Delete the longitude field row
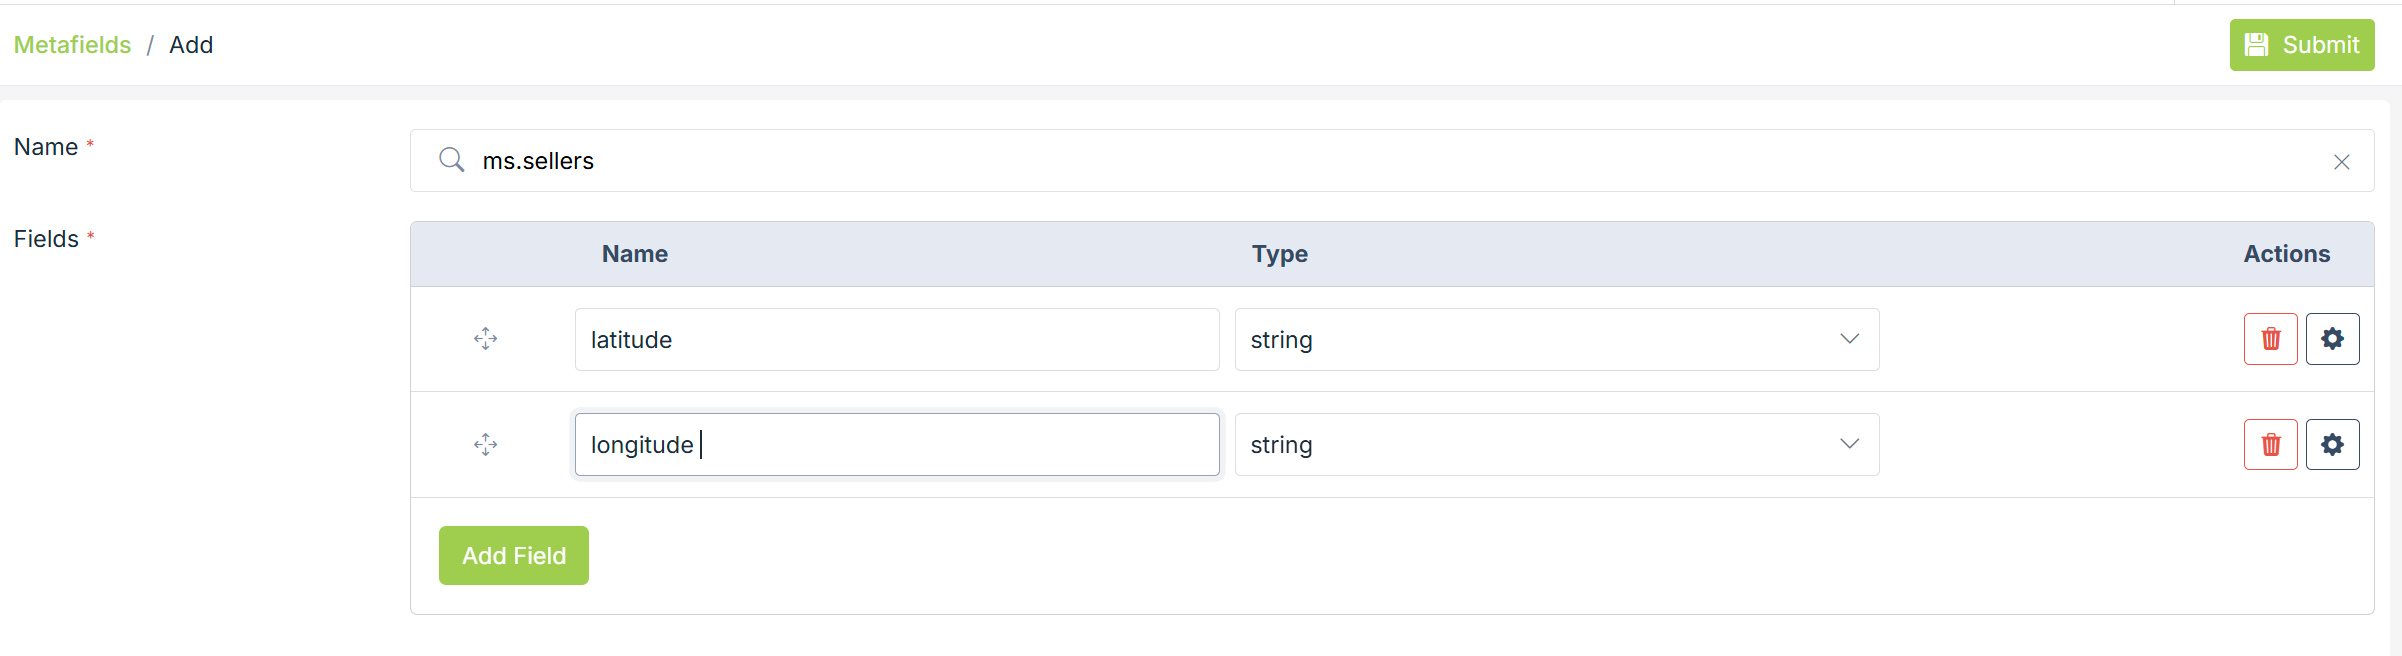The height and width of the screenshot is (656, 2402). 2270,444
